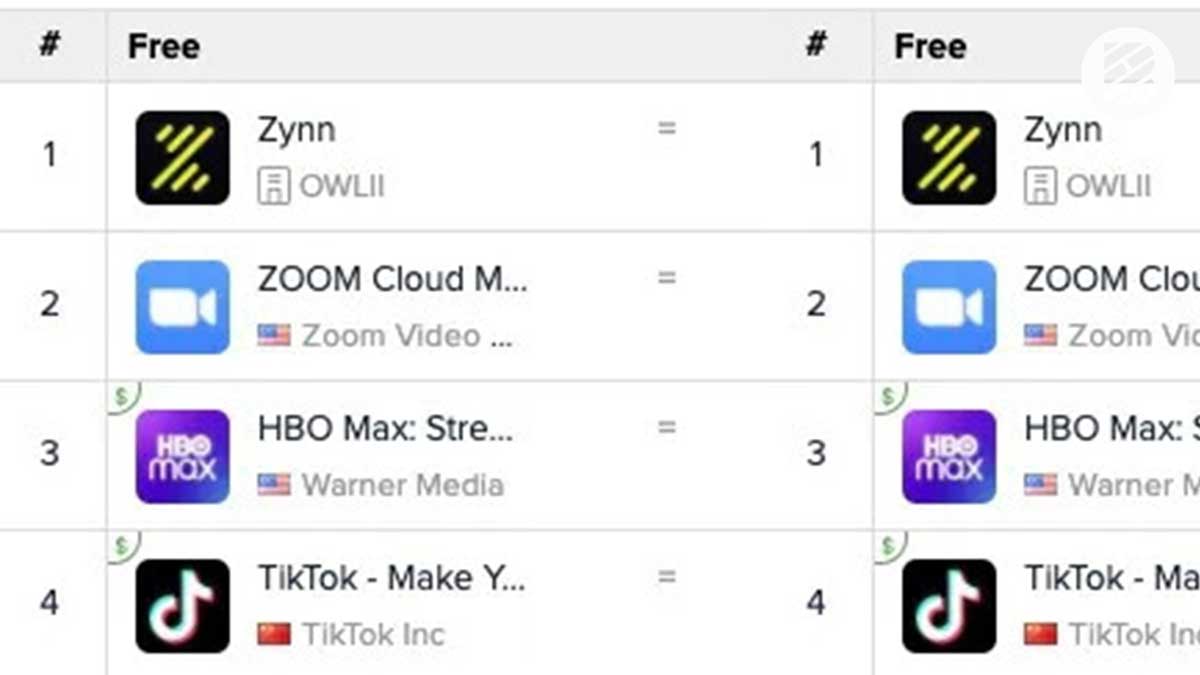This screenshot has width=1200, height=675.
Task: Click the right 'Free' column header
Action: point(930,46)
